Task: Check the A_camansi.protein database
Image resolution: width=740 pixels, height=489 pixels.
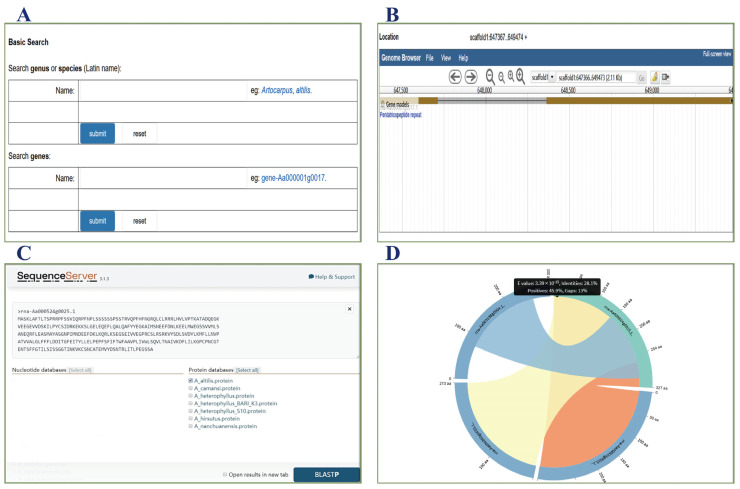Action: click(191, 388)
